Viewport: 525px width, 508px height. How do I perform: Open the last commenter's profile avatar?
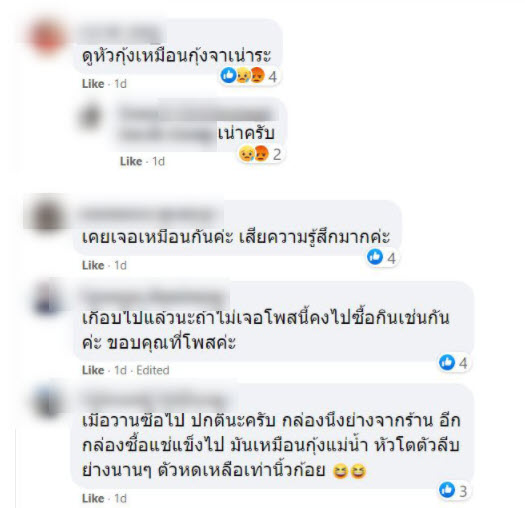48,400
